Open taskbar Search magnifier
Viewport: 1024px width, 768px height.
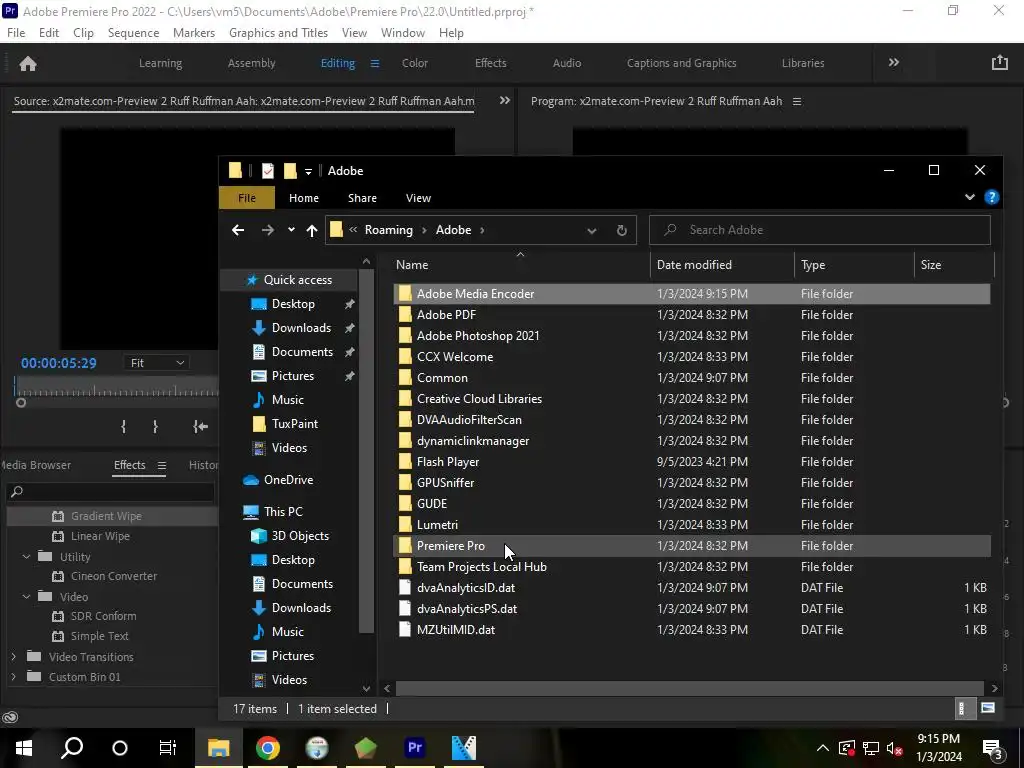(x=72, y=748)
